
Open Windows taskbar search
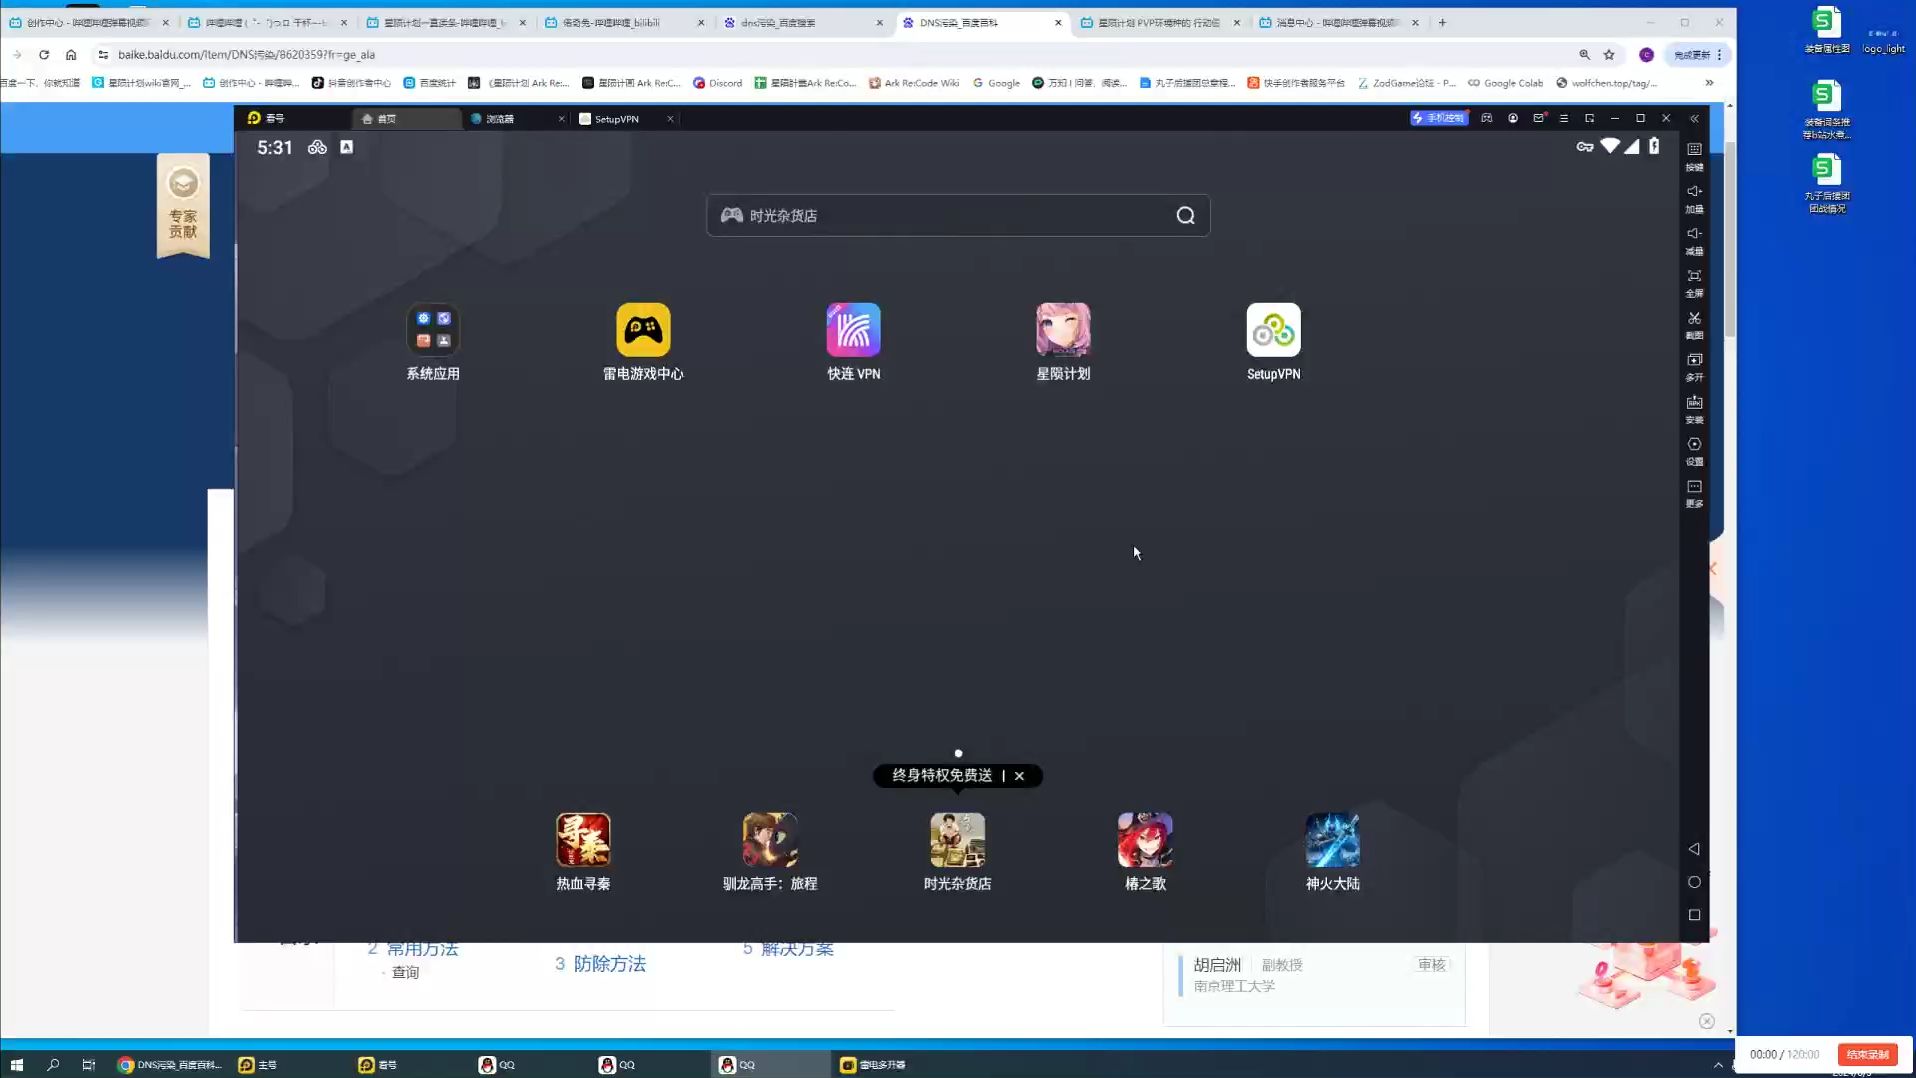point(53,1065)
